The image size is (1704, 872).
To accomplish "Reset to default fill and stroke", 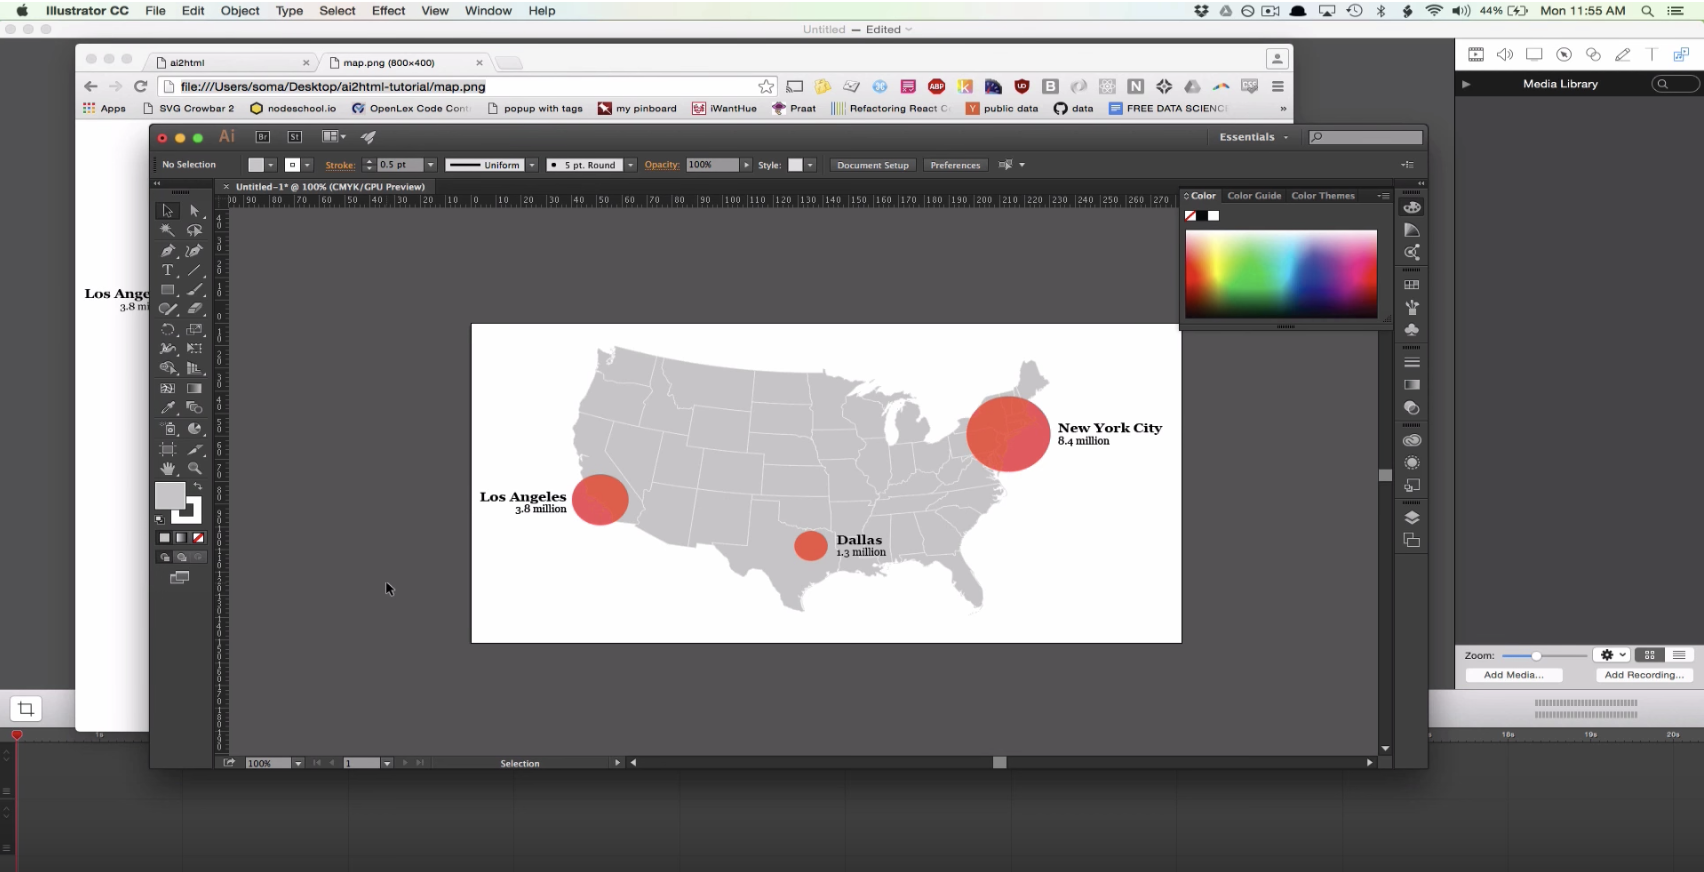I will click(x=159, y=519).
